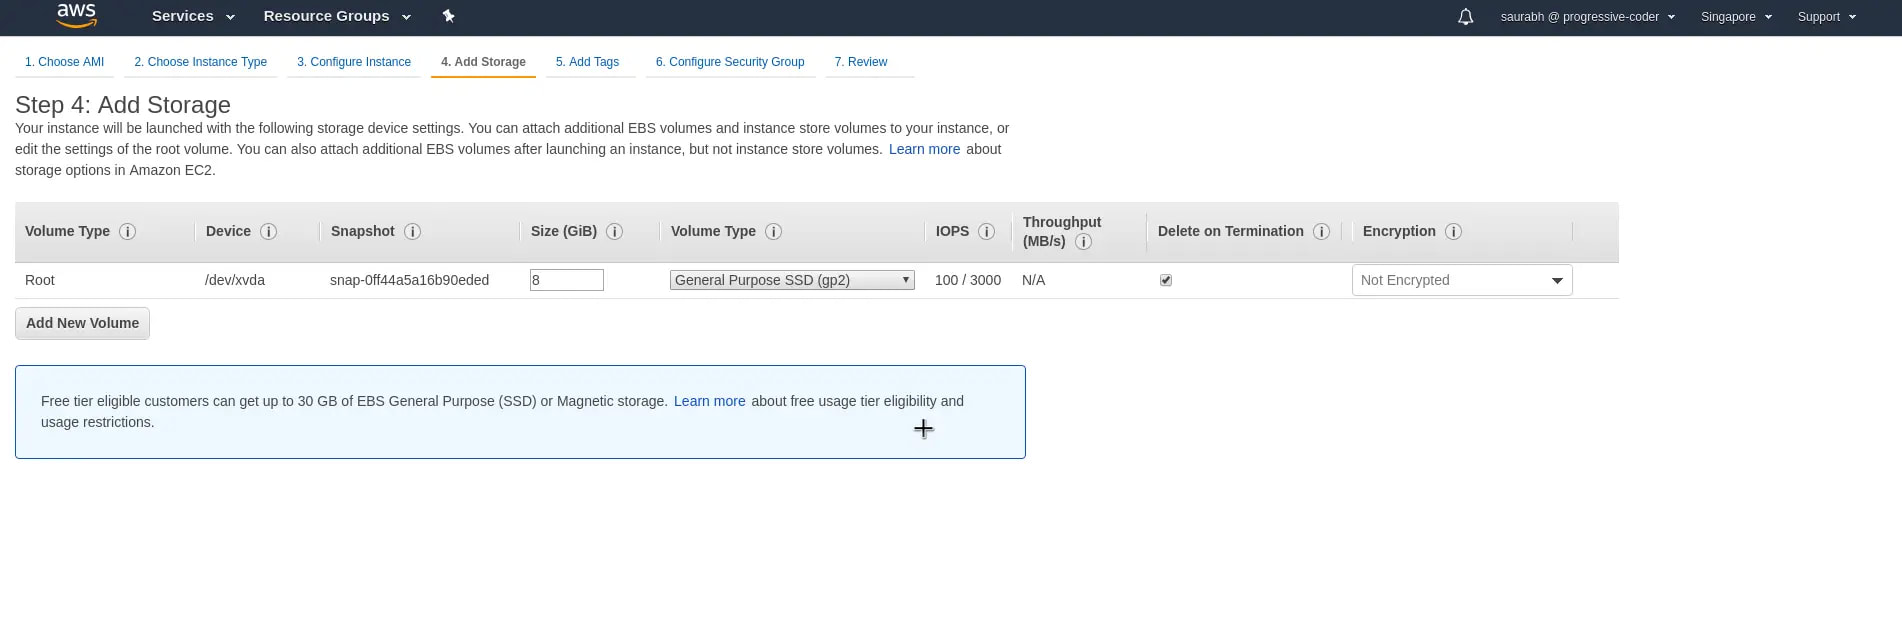Viewport: 1902px width, 619px height.
Task: Expand the Not Encrypted encryption dropdown
Action: click(x=1461, y=281)
